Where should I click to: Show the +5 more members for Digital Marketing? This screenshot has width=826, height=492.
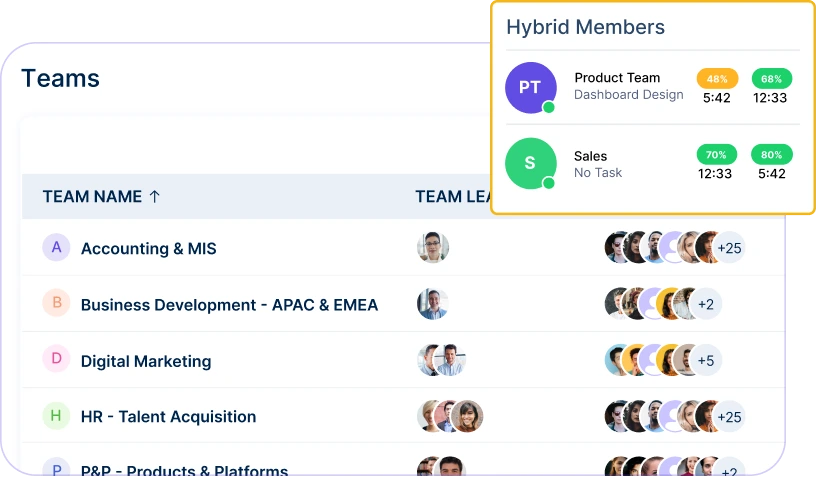[x=705, y=360]
